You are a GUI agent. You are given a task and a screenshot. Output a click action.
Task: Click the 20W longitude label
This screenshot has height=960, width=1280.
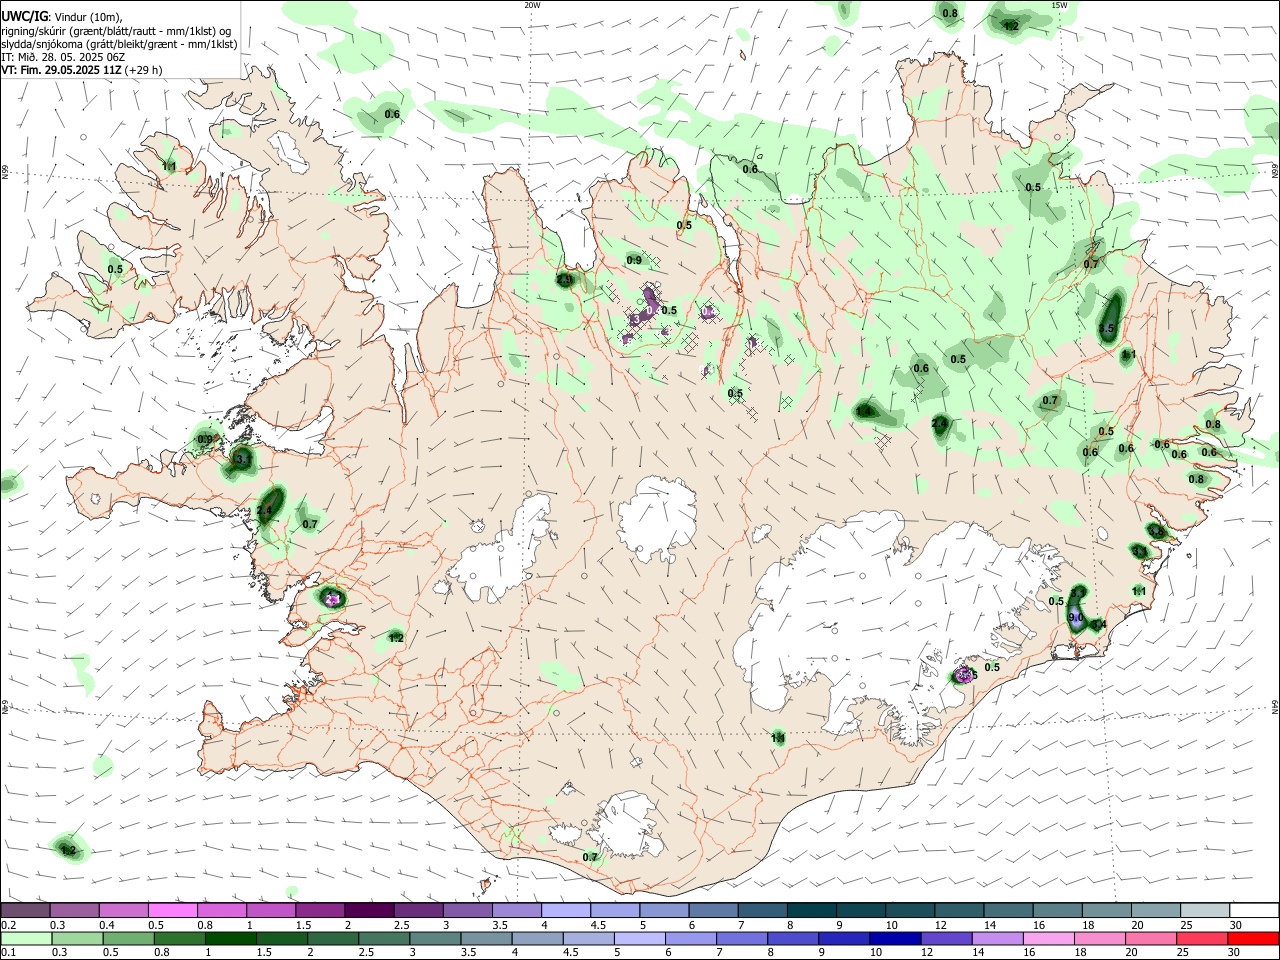pos(532,5)
